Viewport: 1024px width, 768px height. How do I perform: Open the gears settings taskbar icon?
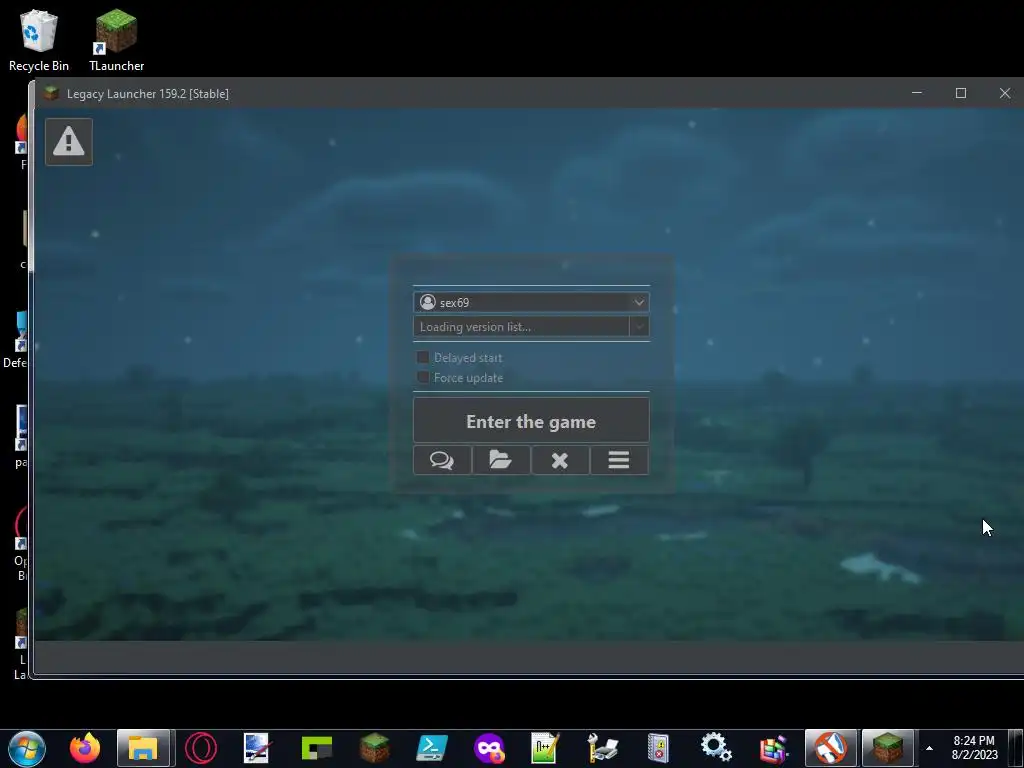[716, 748]
